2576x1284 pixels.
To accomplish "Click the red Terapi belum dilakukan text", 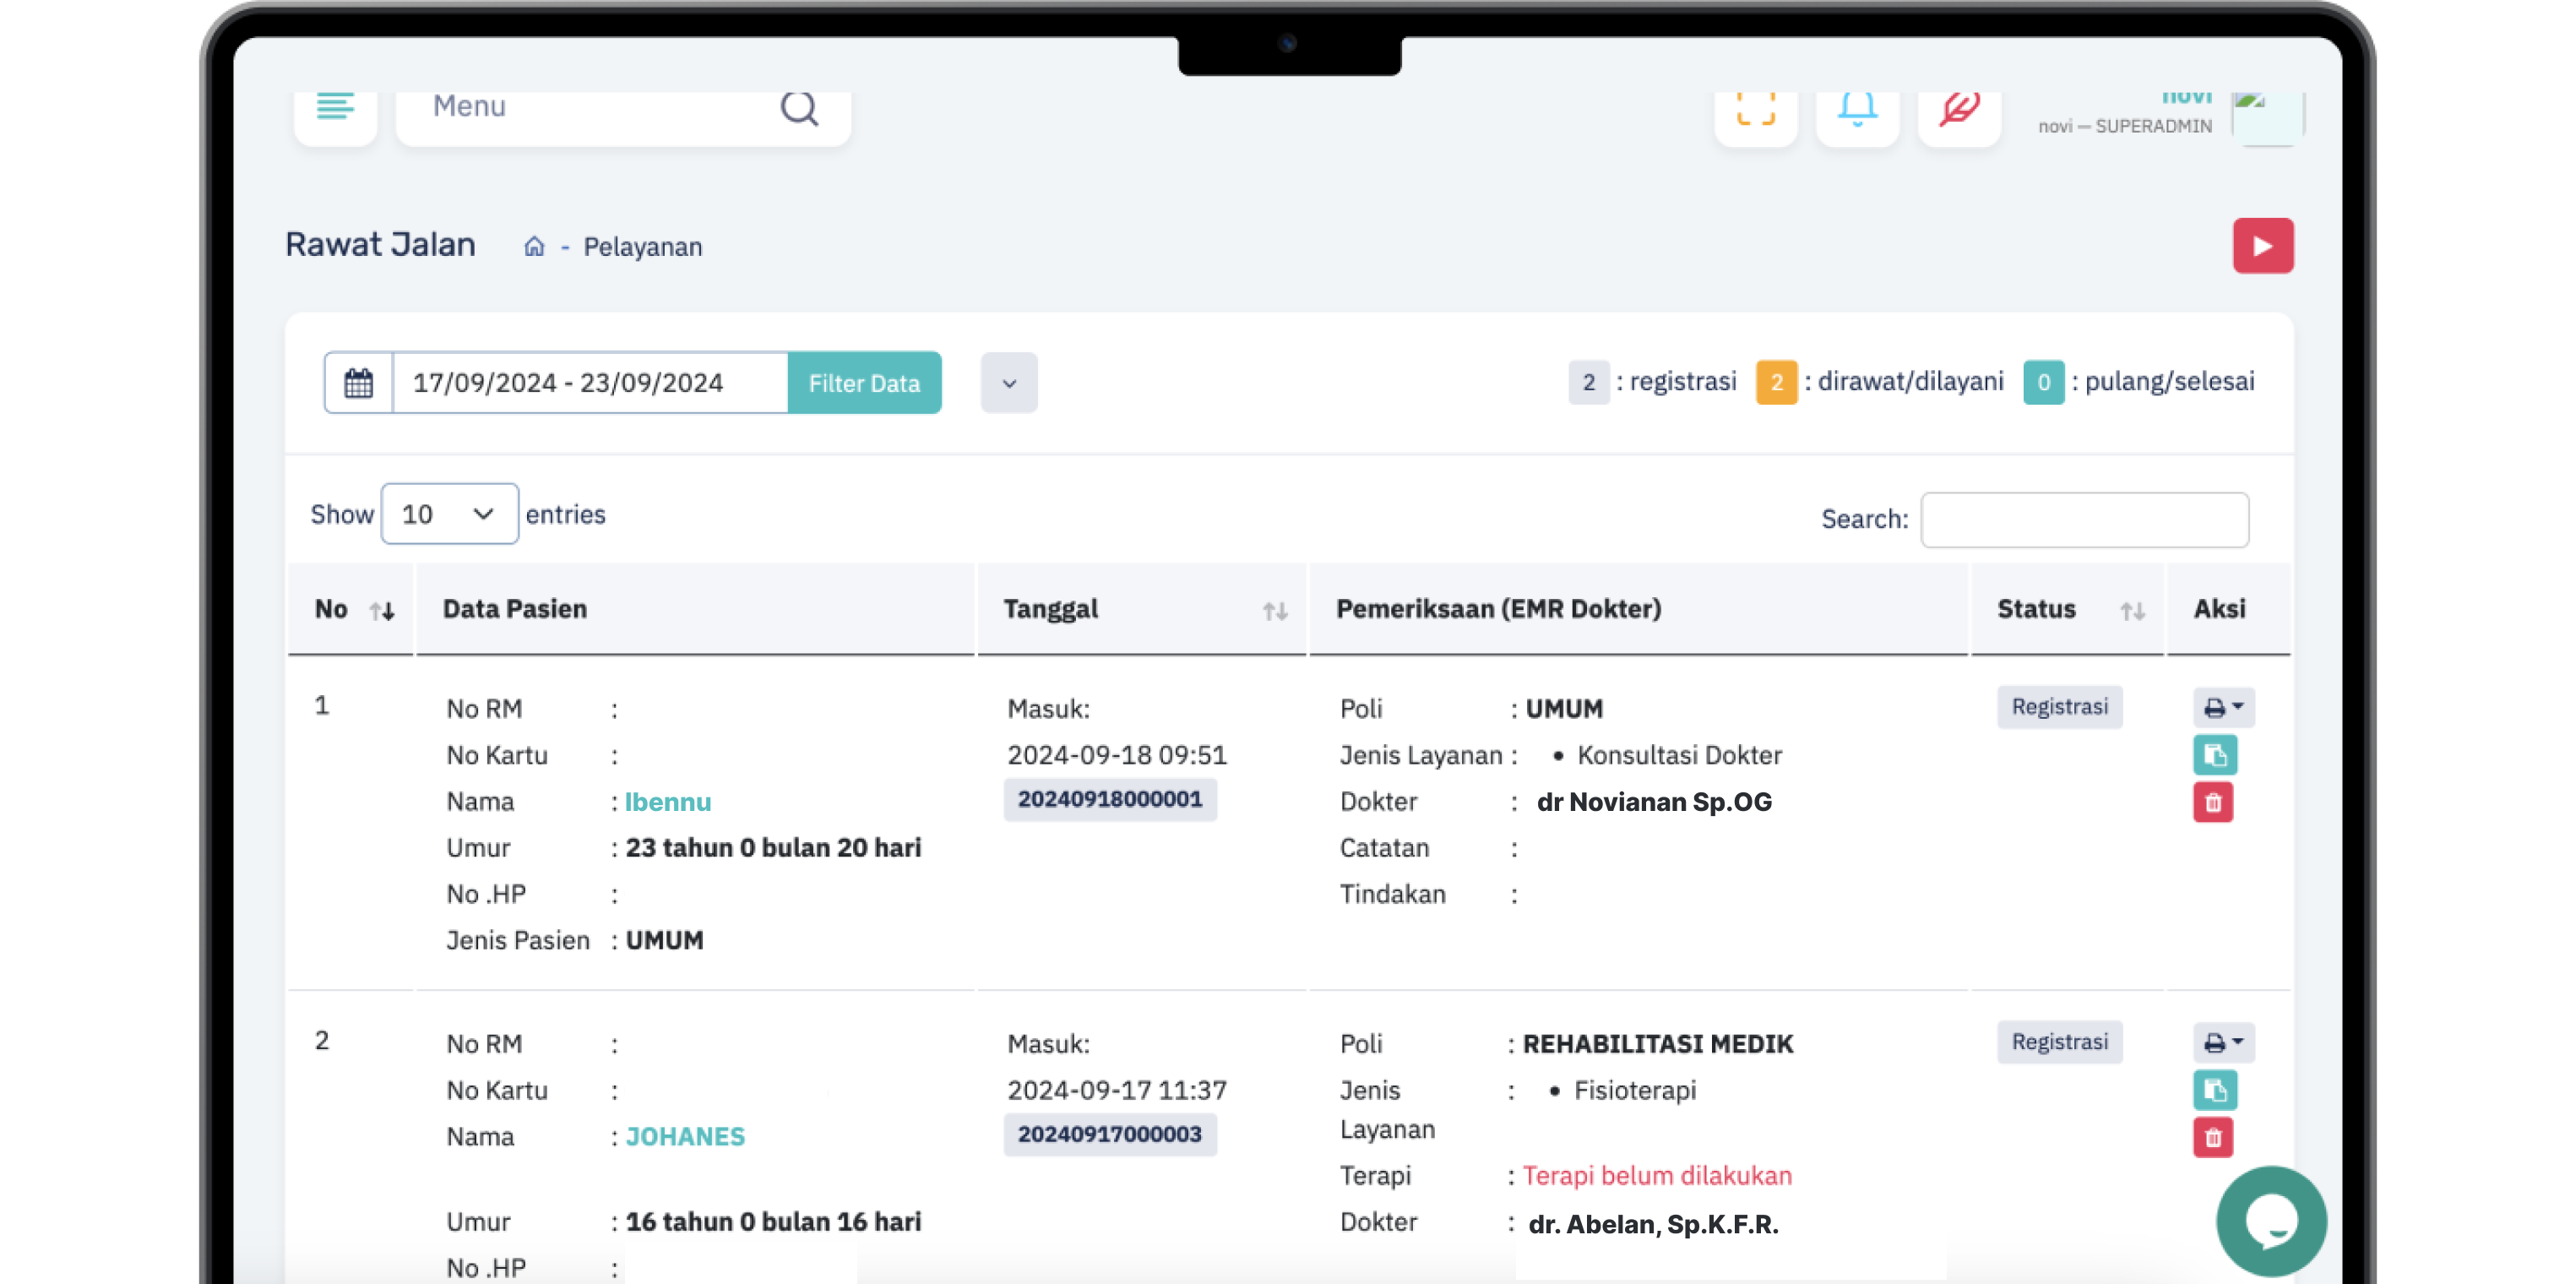I will tap(1657, 1176).
